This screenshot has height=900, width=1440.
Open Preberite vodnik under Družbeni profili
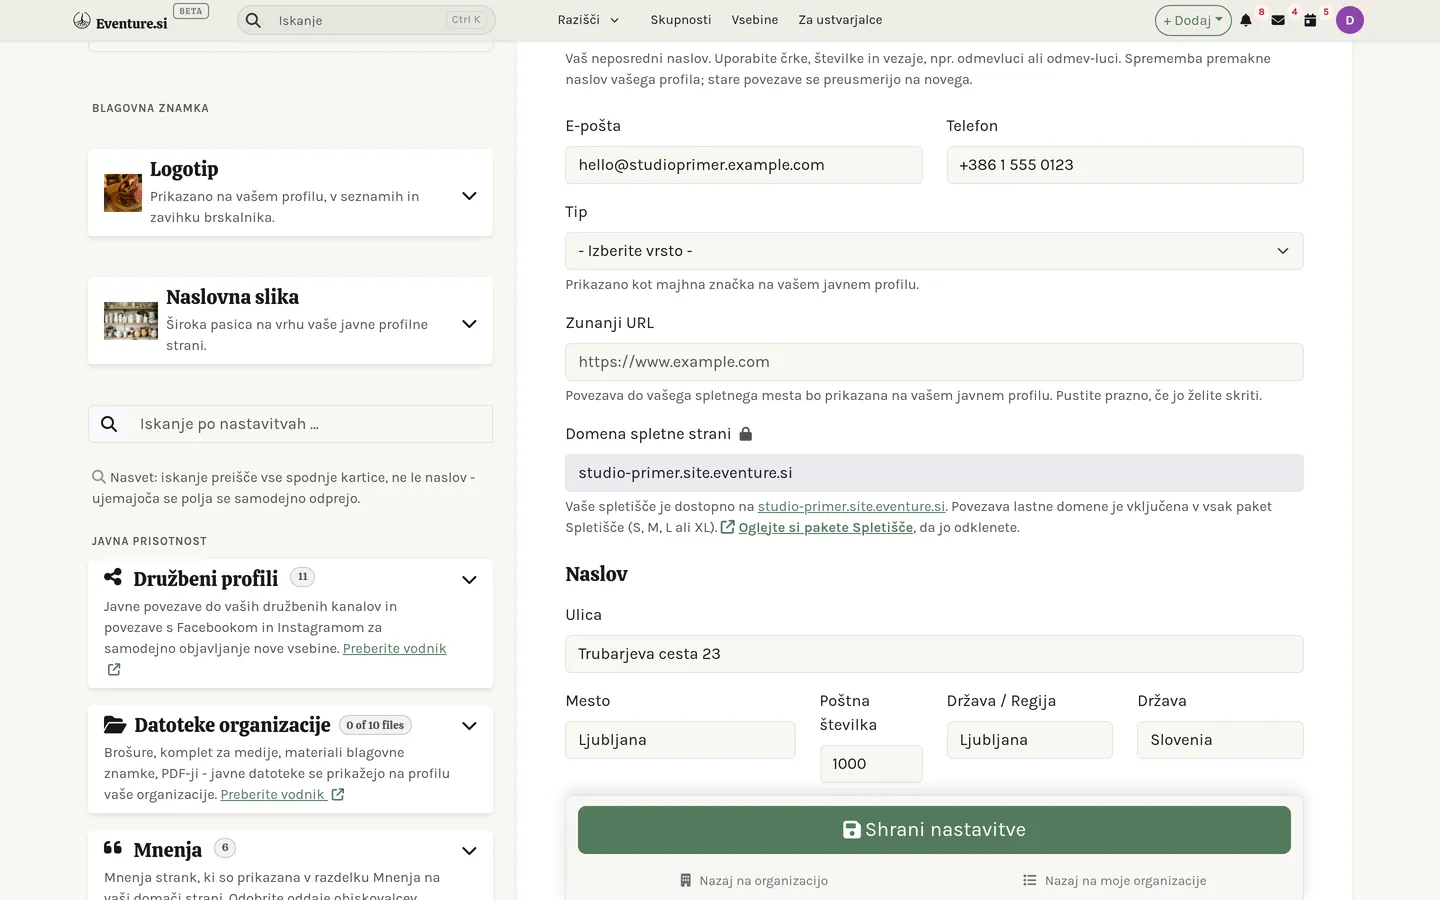(395, 649)
